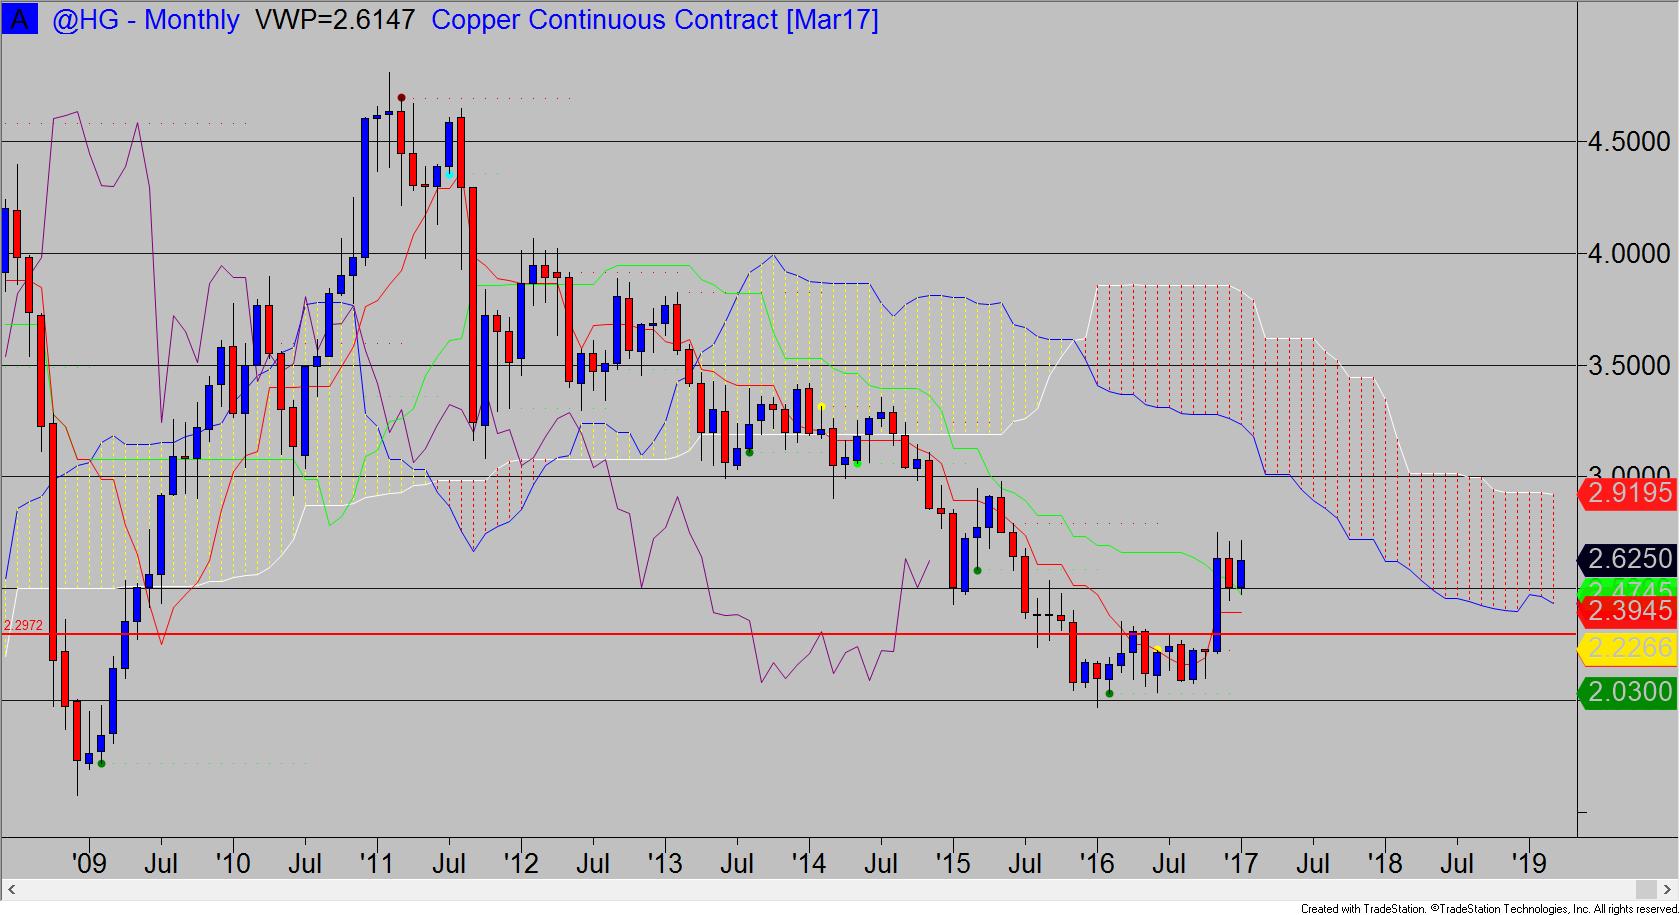Screen dimensions: 1680x915
Task: Click the '15 year label on time axis
Action: pos(952,862)
